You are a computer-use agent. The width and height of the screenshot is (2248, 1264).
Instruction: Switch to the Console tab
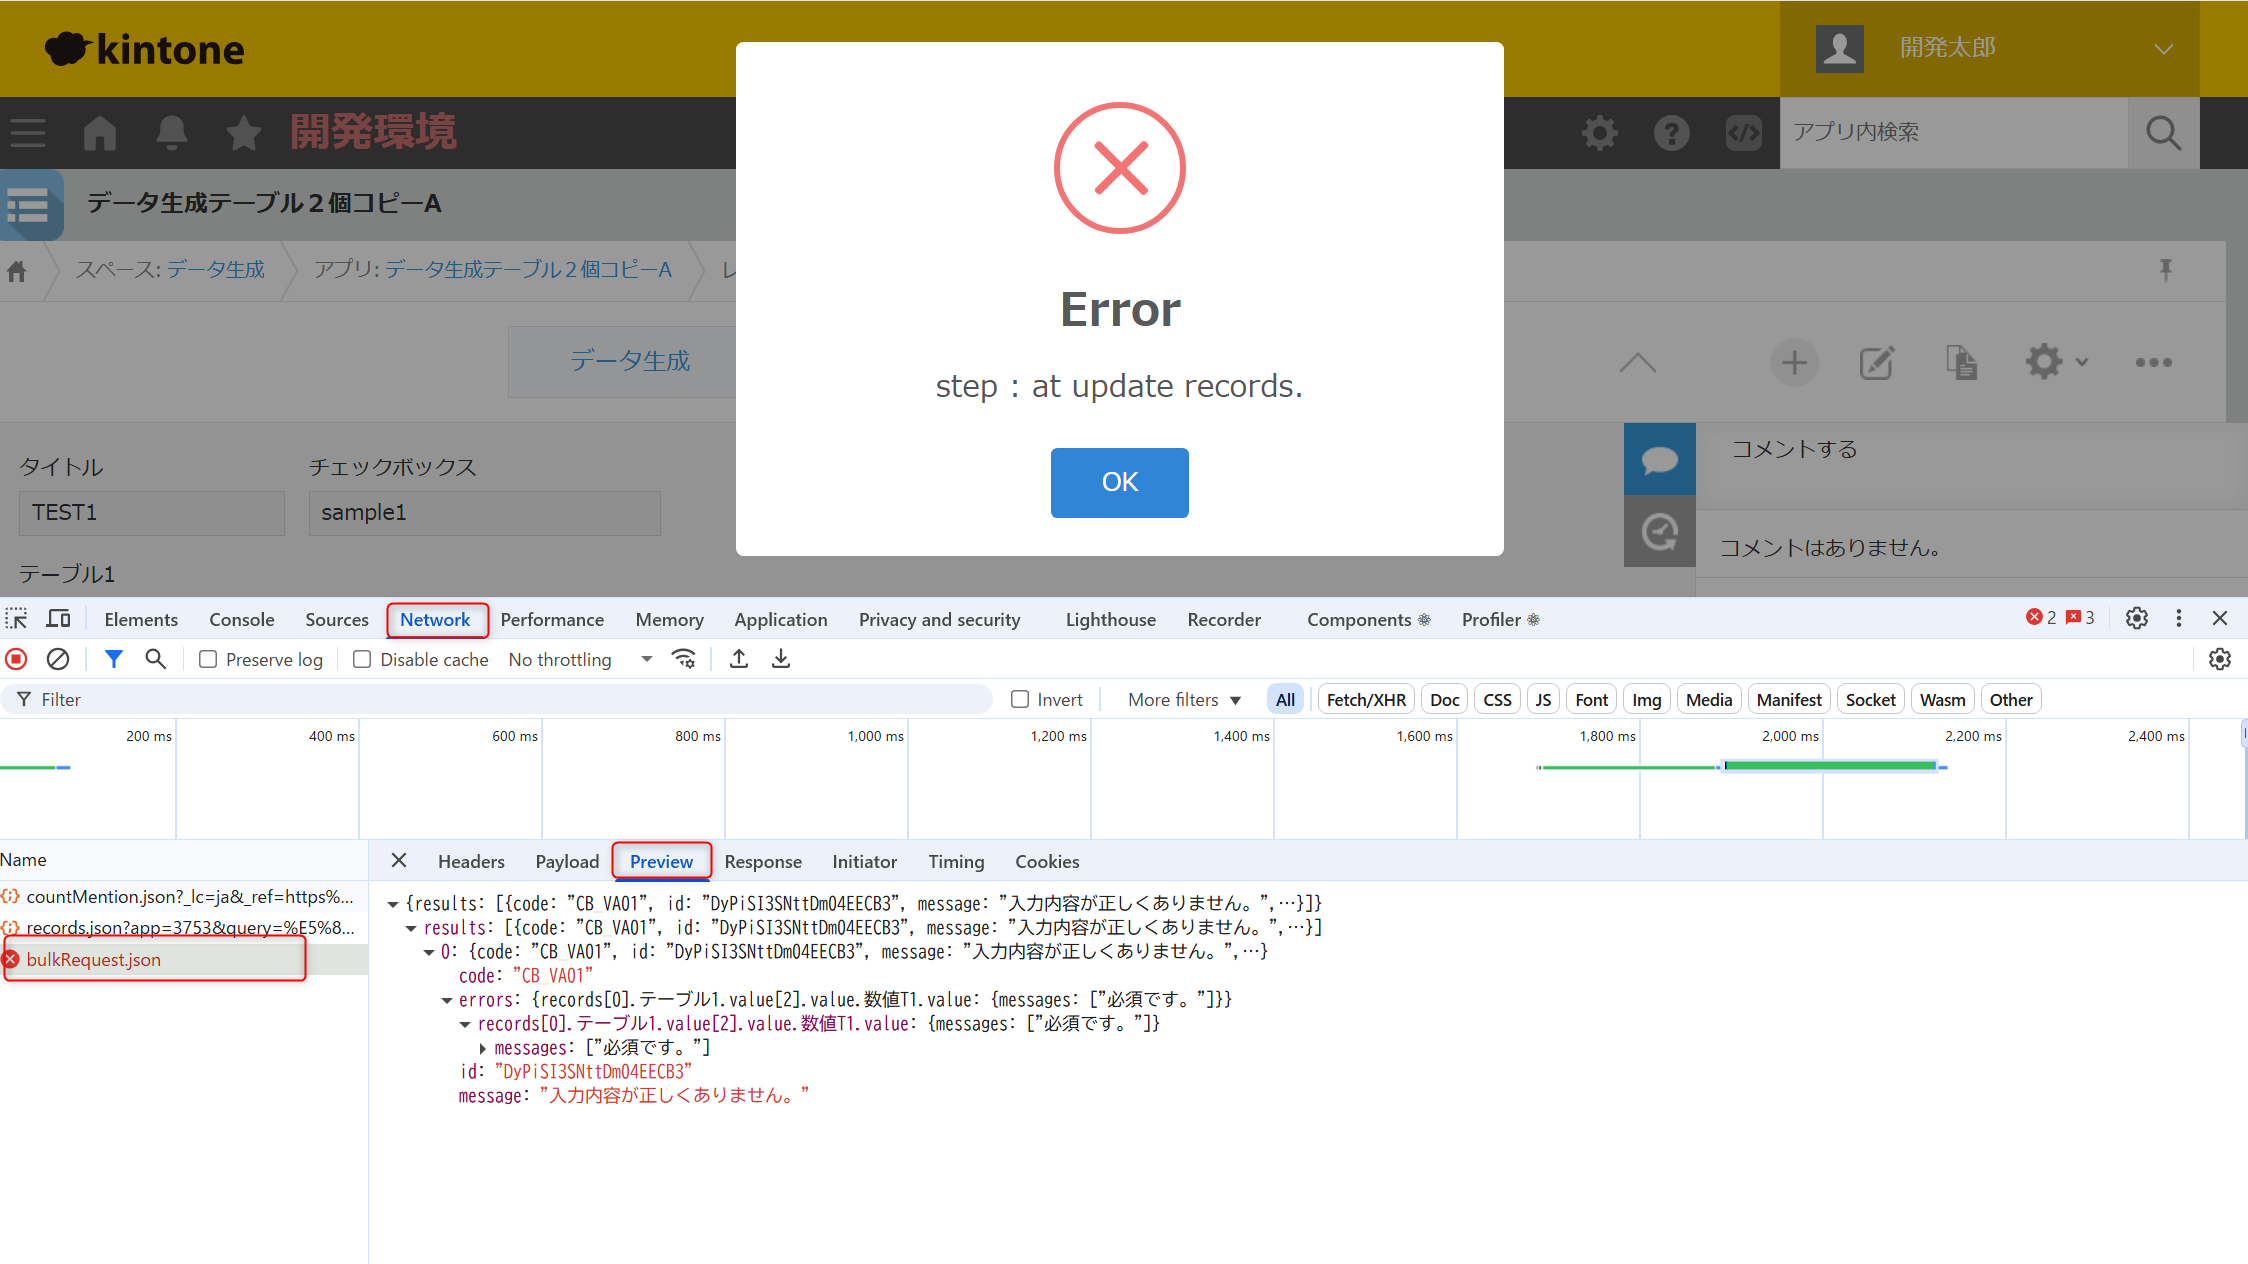[x=241, y=619]
